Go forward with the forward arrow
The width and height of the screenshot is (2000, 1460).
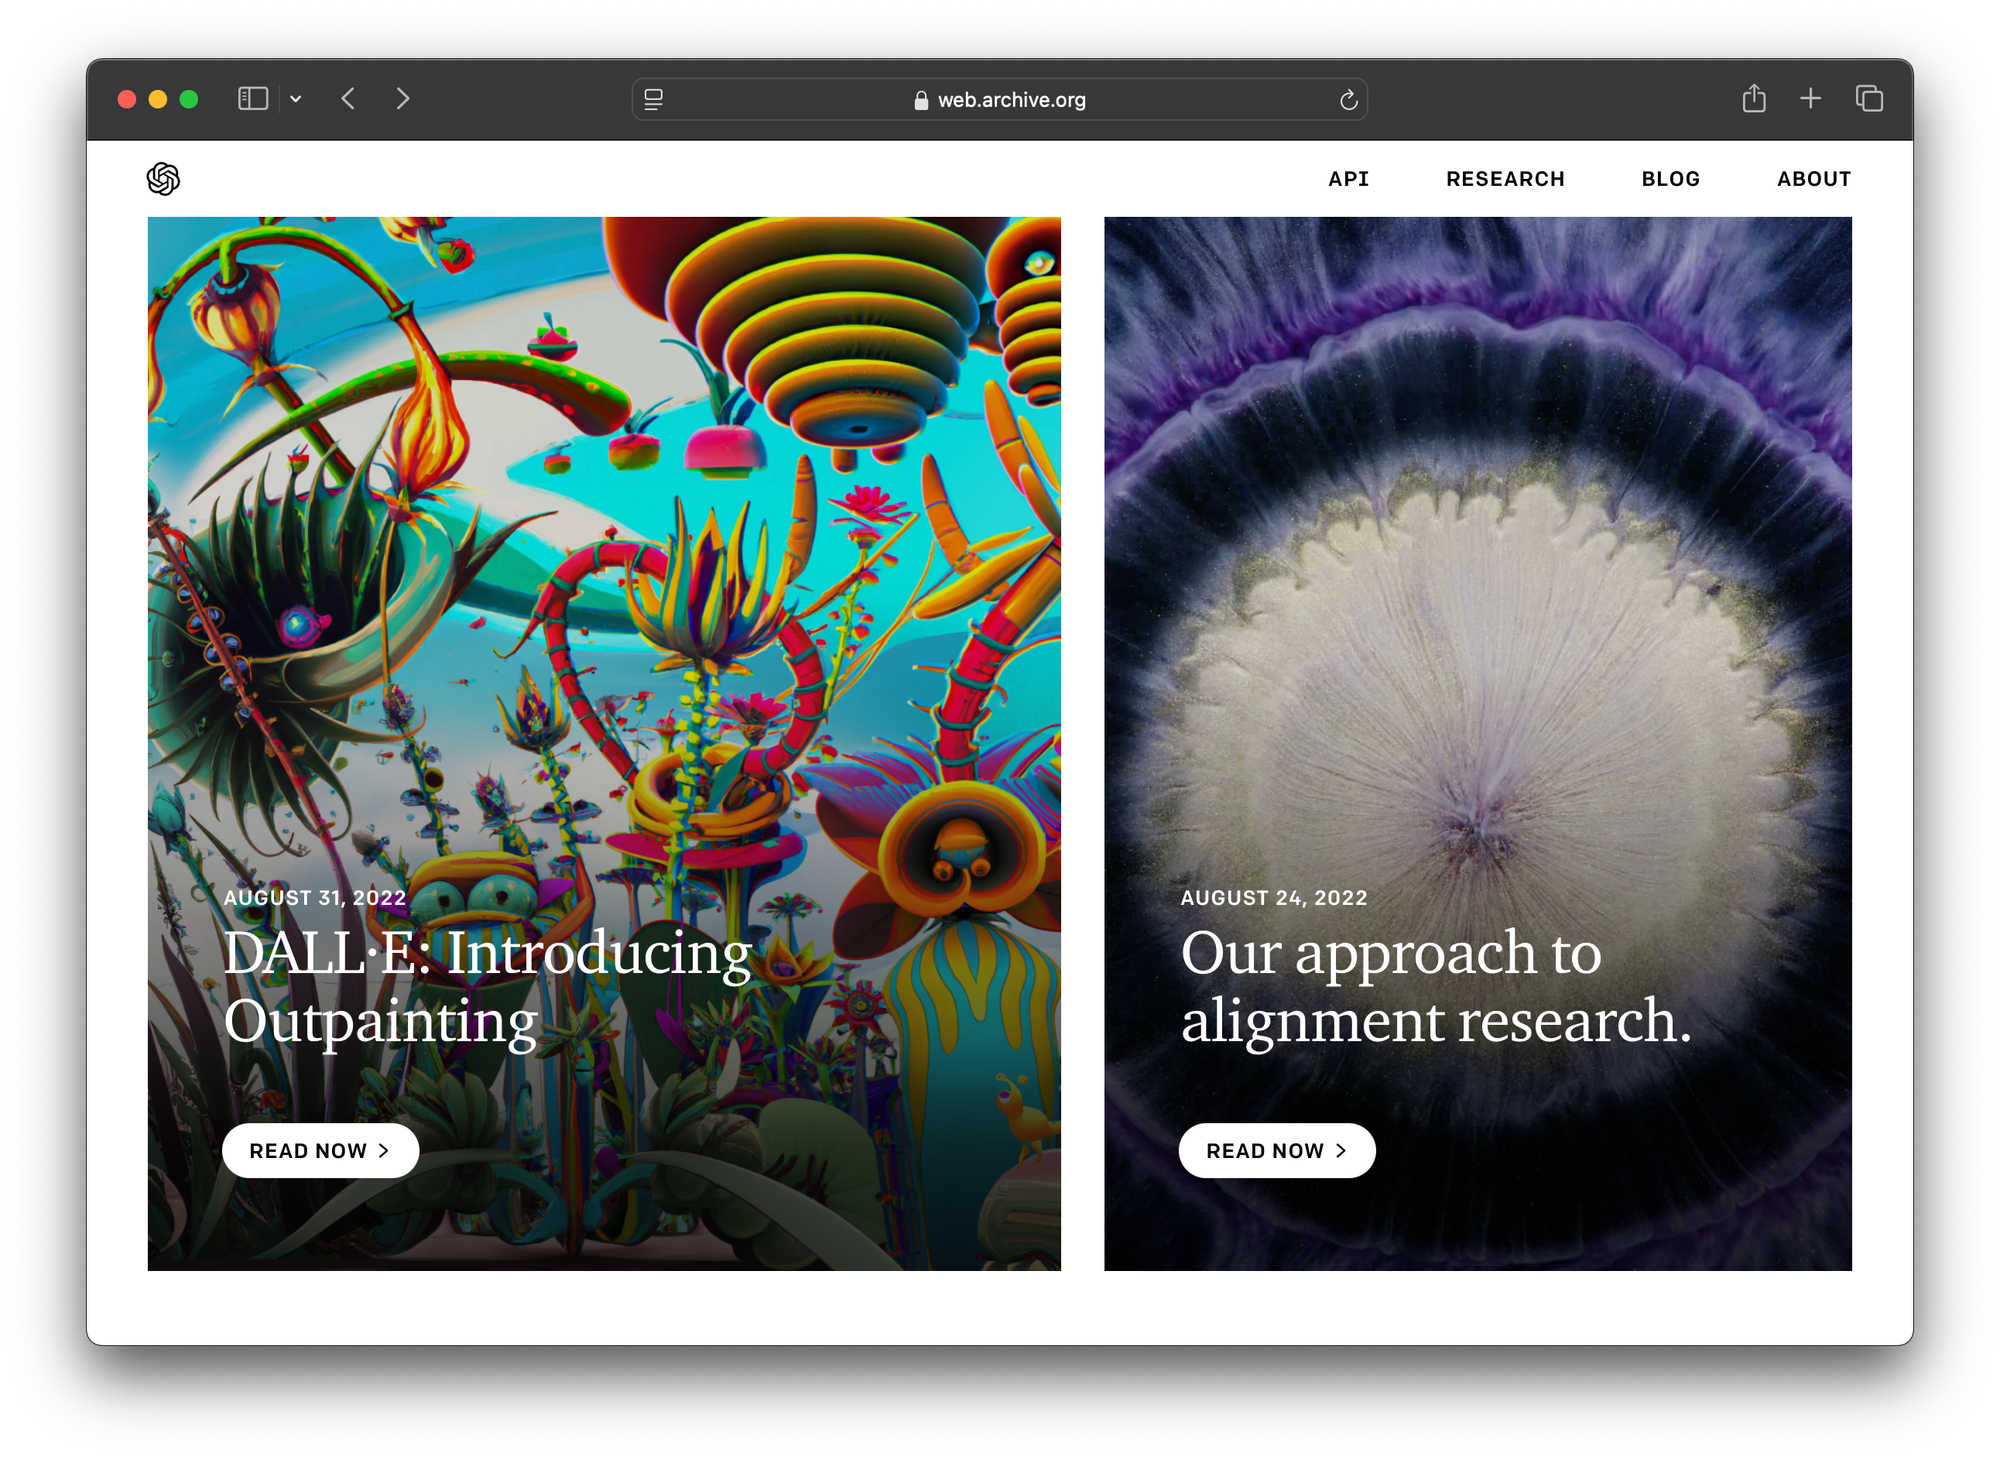pyautogui.click(x=402, y=99)
